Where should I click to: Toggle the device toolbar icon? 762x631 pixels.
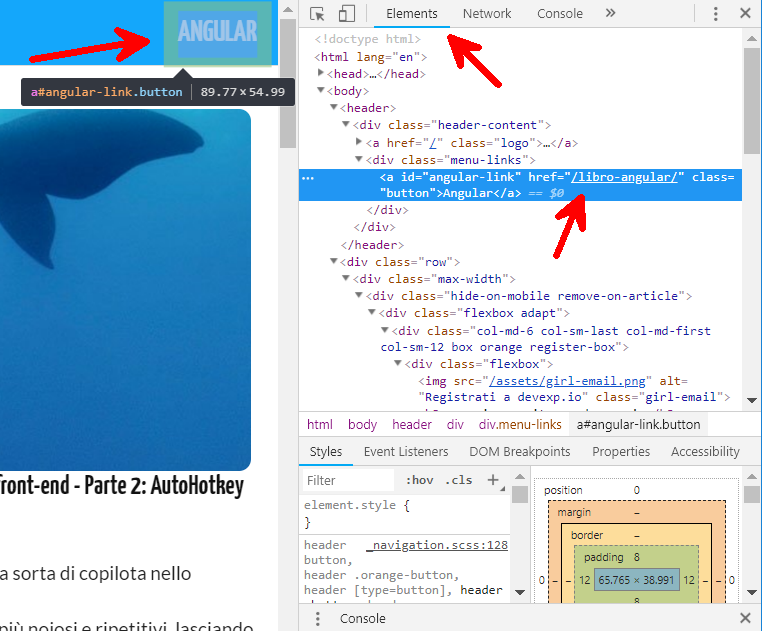[x=346, y=14]
